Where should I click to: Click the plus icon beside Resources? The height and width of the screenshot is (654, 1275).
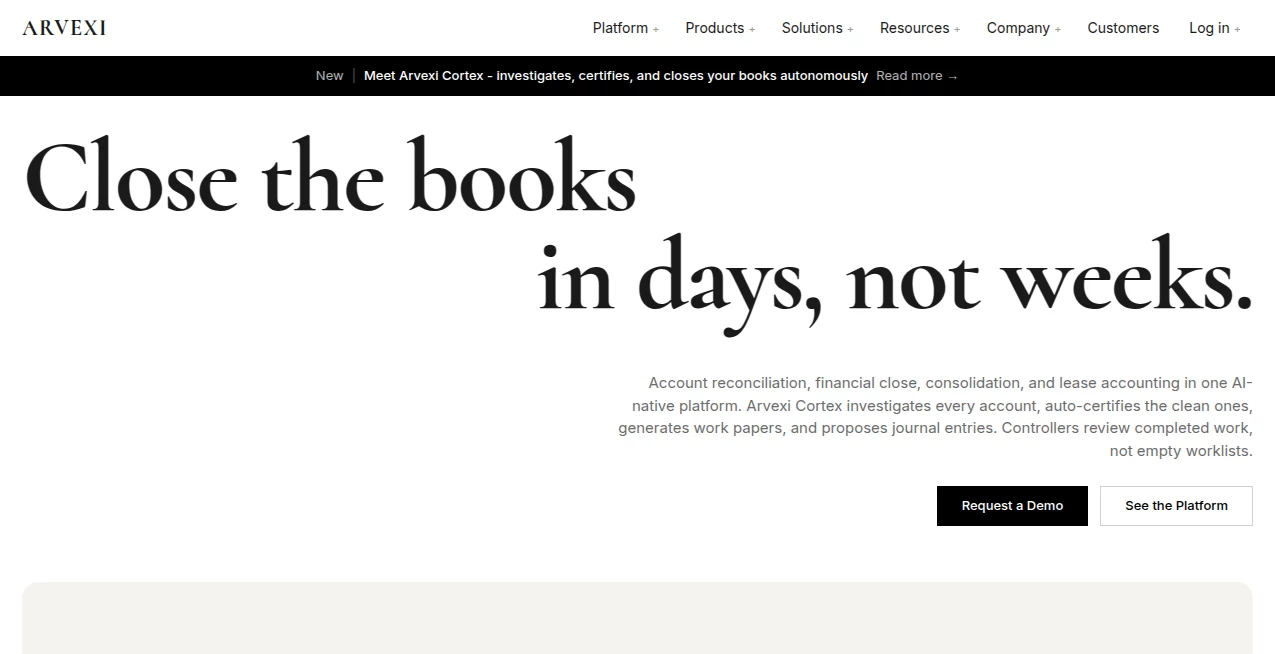(x=957, y=30)
